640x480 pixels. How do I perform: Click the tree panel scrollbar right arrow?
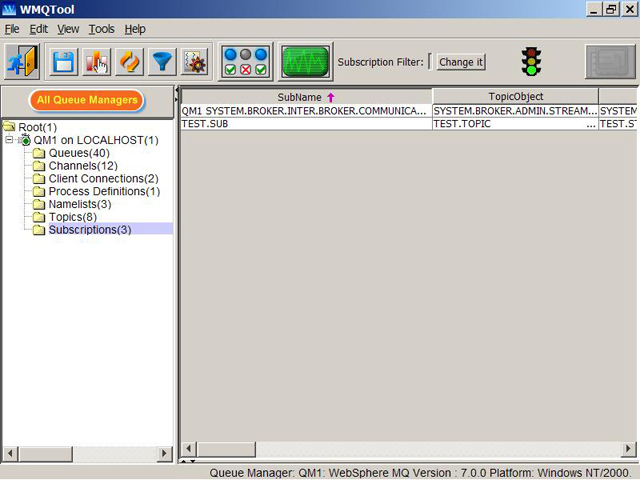(164, 453)
